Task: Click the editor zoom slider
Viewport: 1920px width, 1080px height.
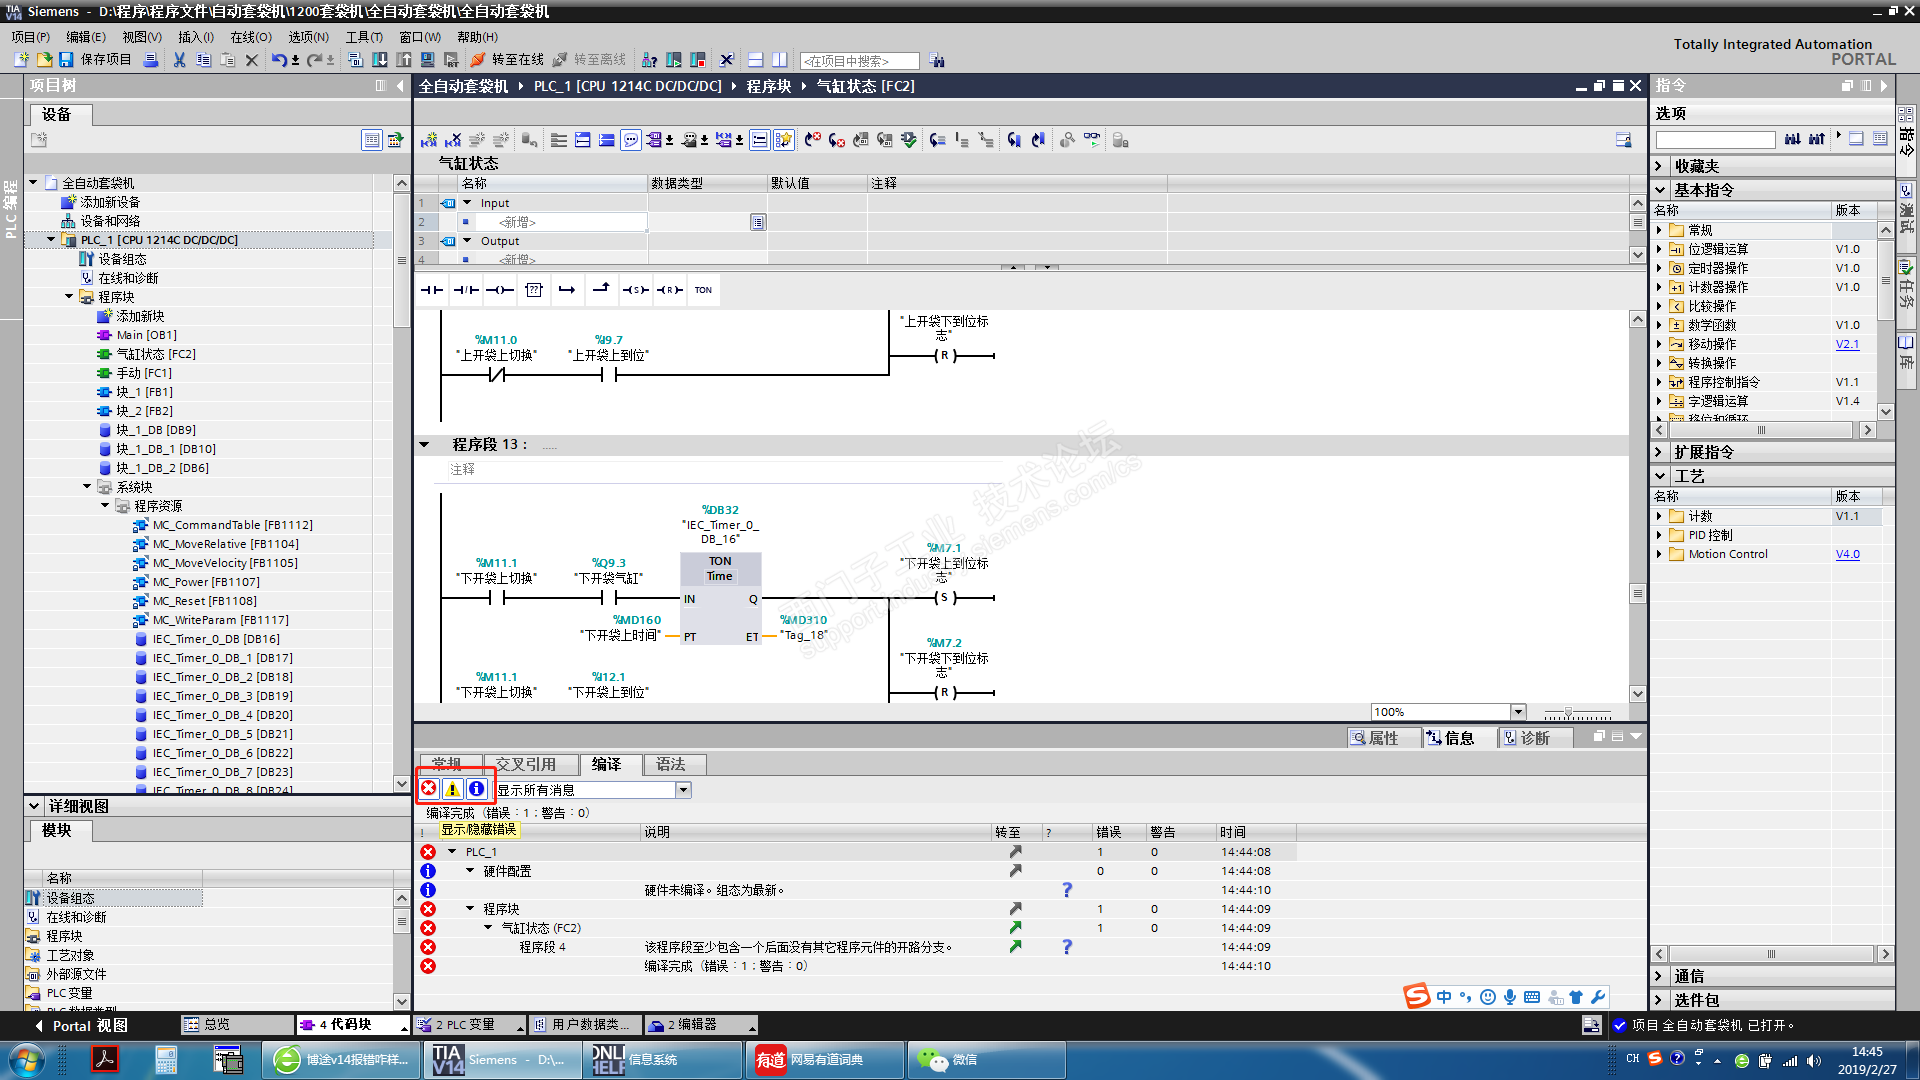Action: [1568, 712]
